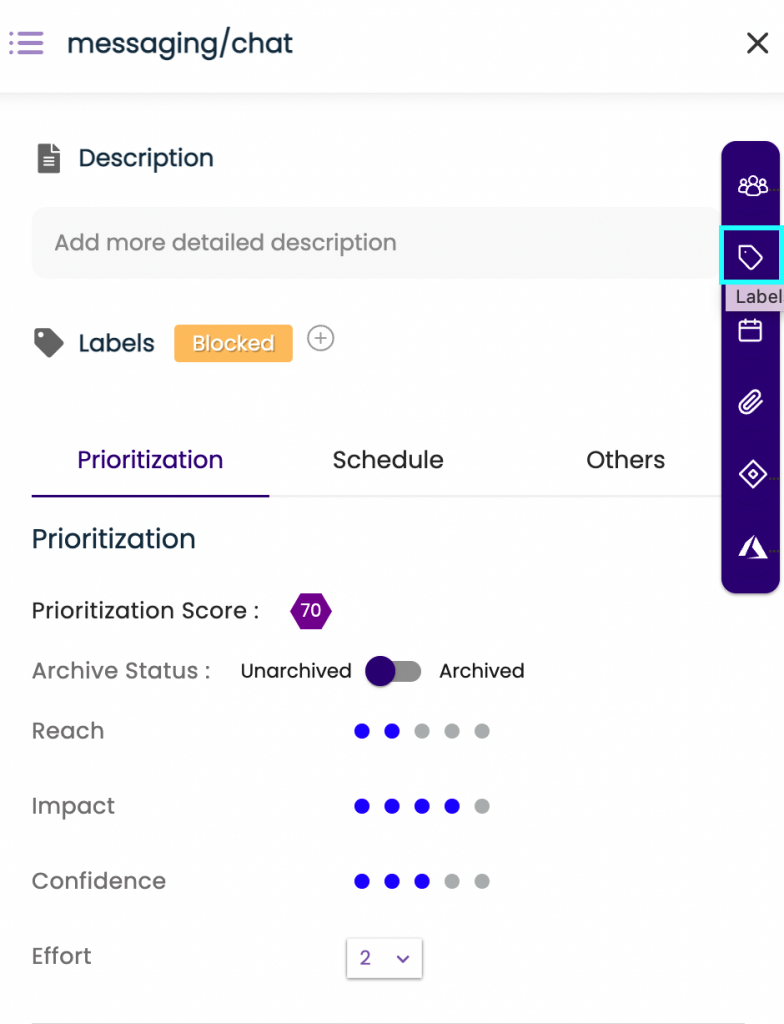Open the Azure integration icon
Image resolution: width=784 pixels, height=1024 pixels.
753,547
